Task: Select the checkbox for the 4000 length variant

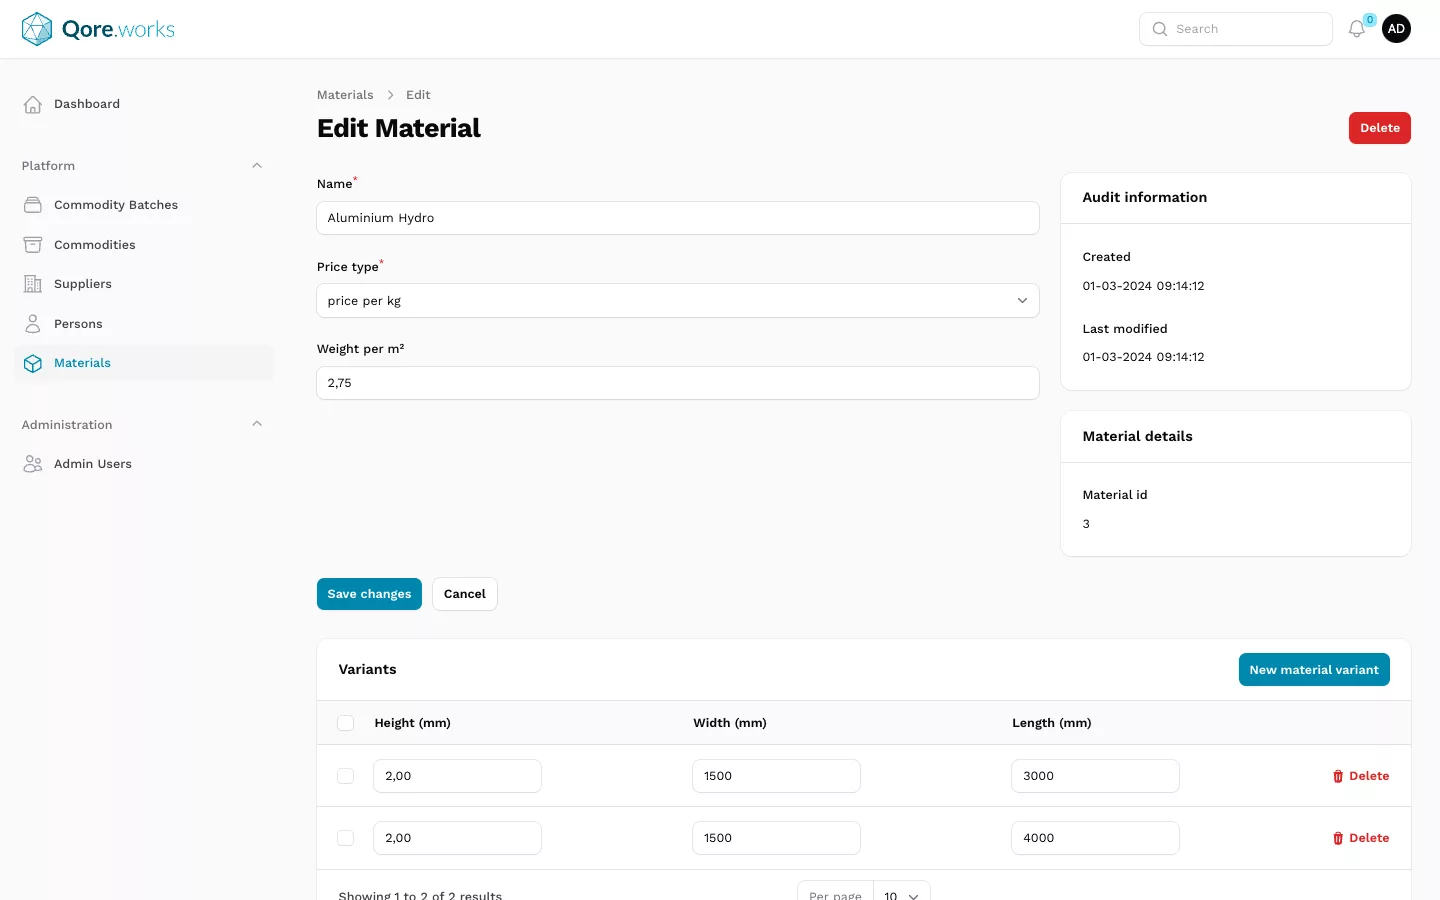Action: (346, 838)
